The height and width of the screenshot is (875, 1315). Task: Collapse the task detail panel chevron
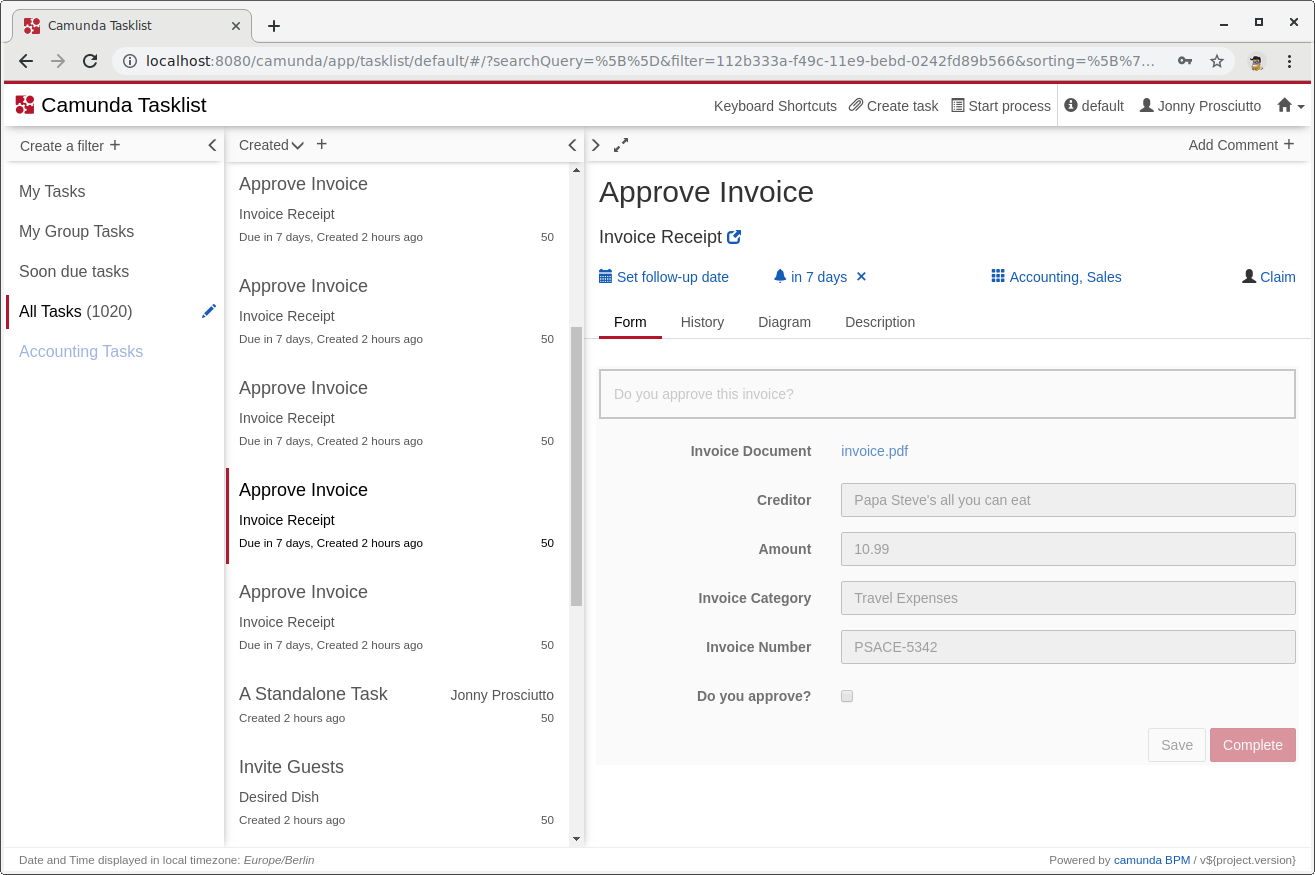click(x=596, y=145)
